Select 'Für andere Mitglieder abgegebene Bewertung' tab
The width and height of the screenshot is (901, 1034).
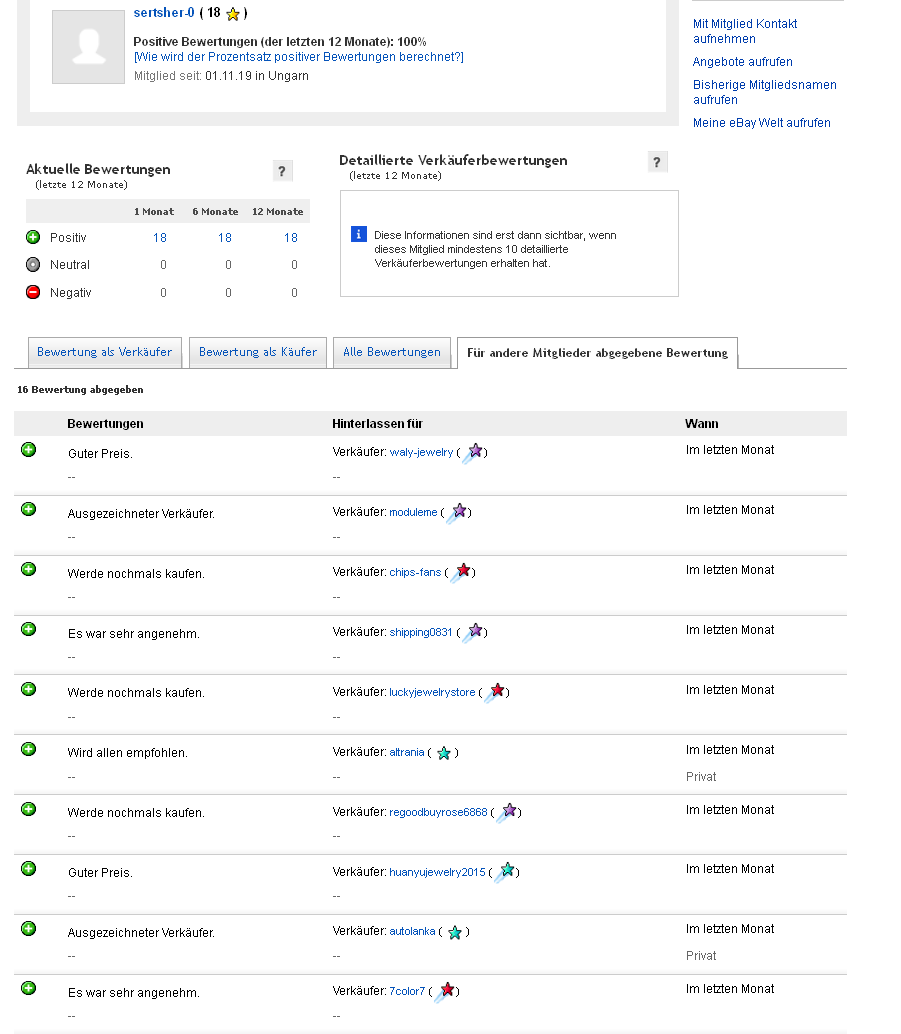click(x=598, y=353)
